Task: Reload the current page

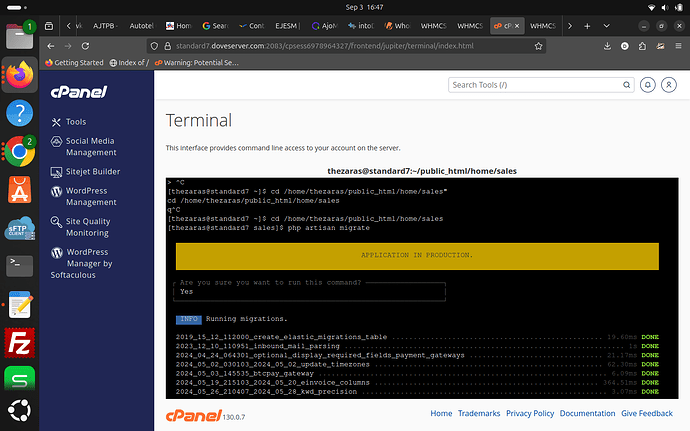Action: point(85,46)
